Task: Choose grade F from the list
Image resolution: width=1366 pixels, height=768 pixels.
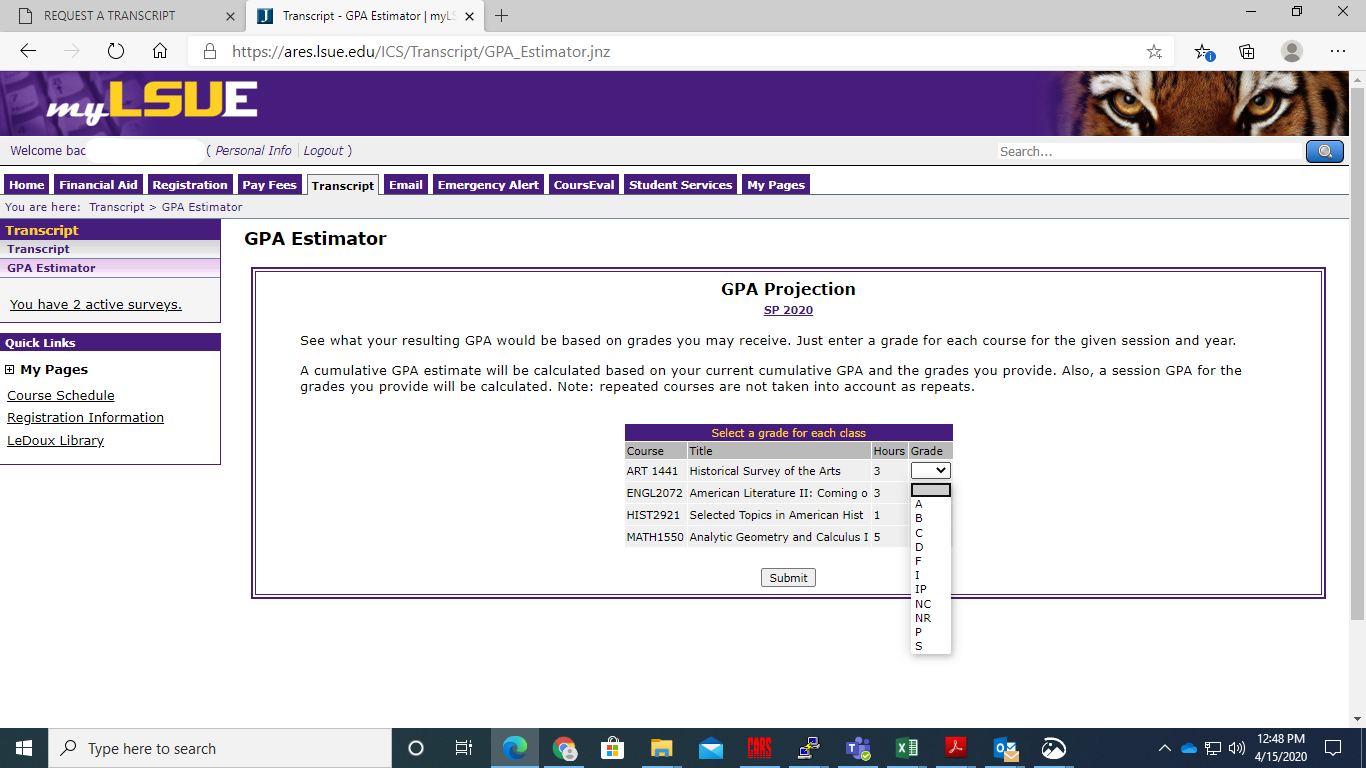Action: 930,561
